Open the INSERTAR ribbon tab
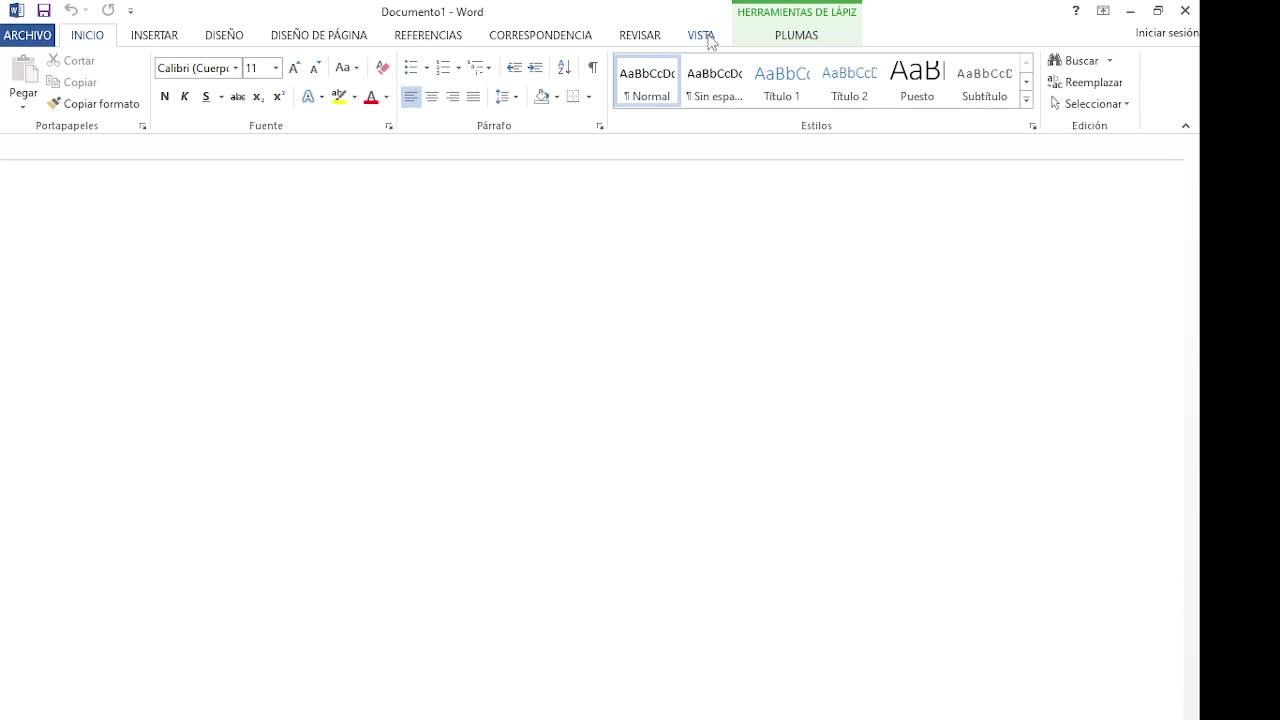This screenshot has width=1280, height=720. pyautogui.click(x=154, y=35)
